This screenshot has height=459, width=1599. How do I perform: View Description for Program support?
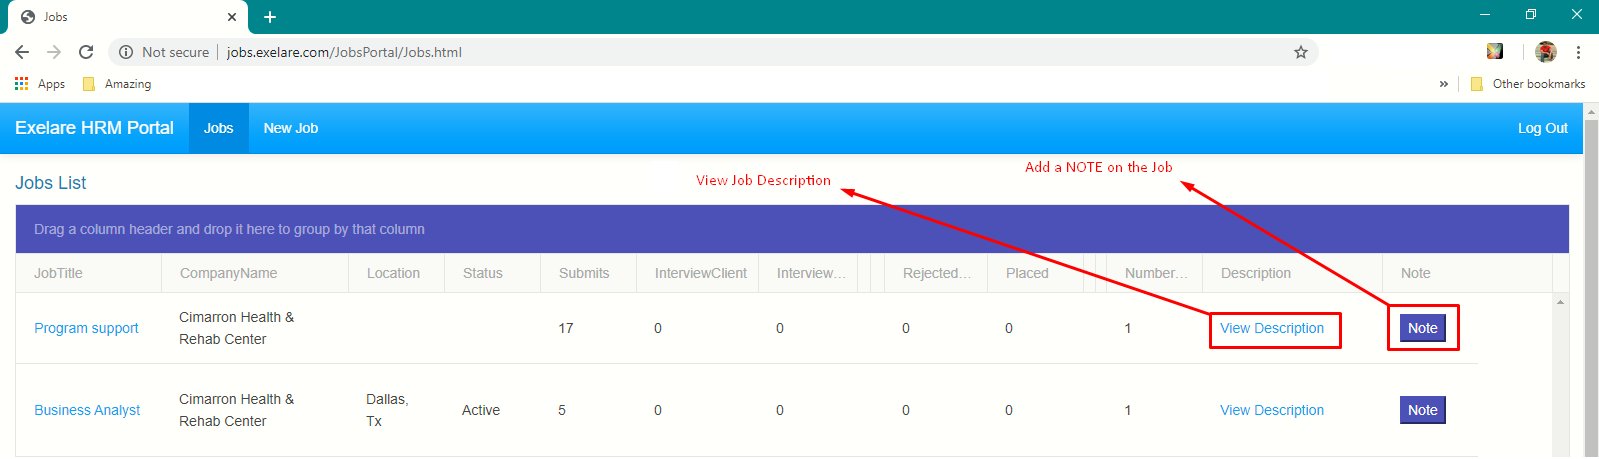[1272, 328]
